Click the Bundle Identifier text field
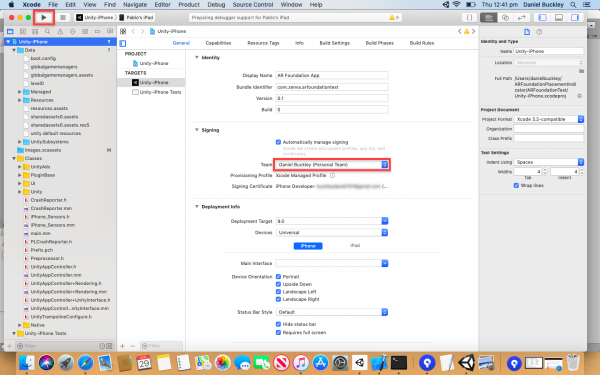 [x=332, y=87]
